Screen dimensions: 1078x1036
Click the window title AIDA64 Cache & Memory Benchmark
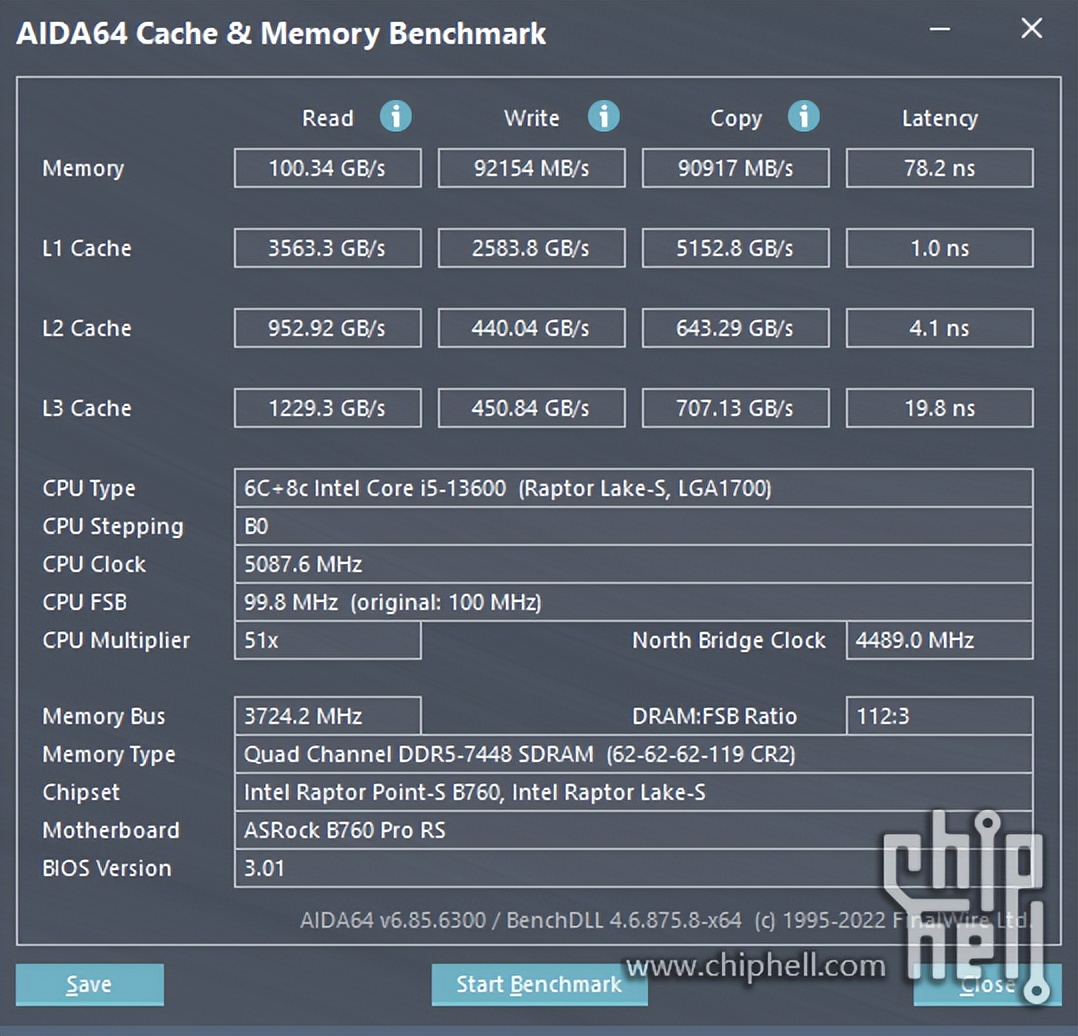pyautogui.click(x=281, y=34)
